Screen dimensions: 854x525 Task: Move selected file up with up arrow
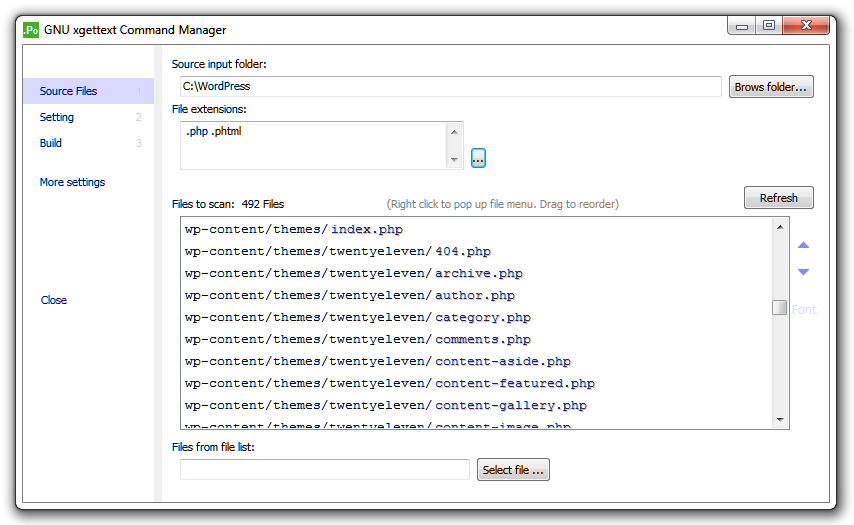(x=803, y=245)
